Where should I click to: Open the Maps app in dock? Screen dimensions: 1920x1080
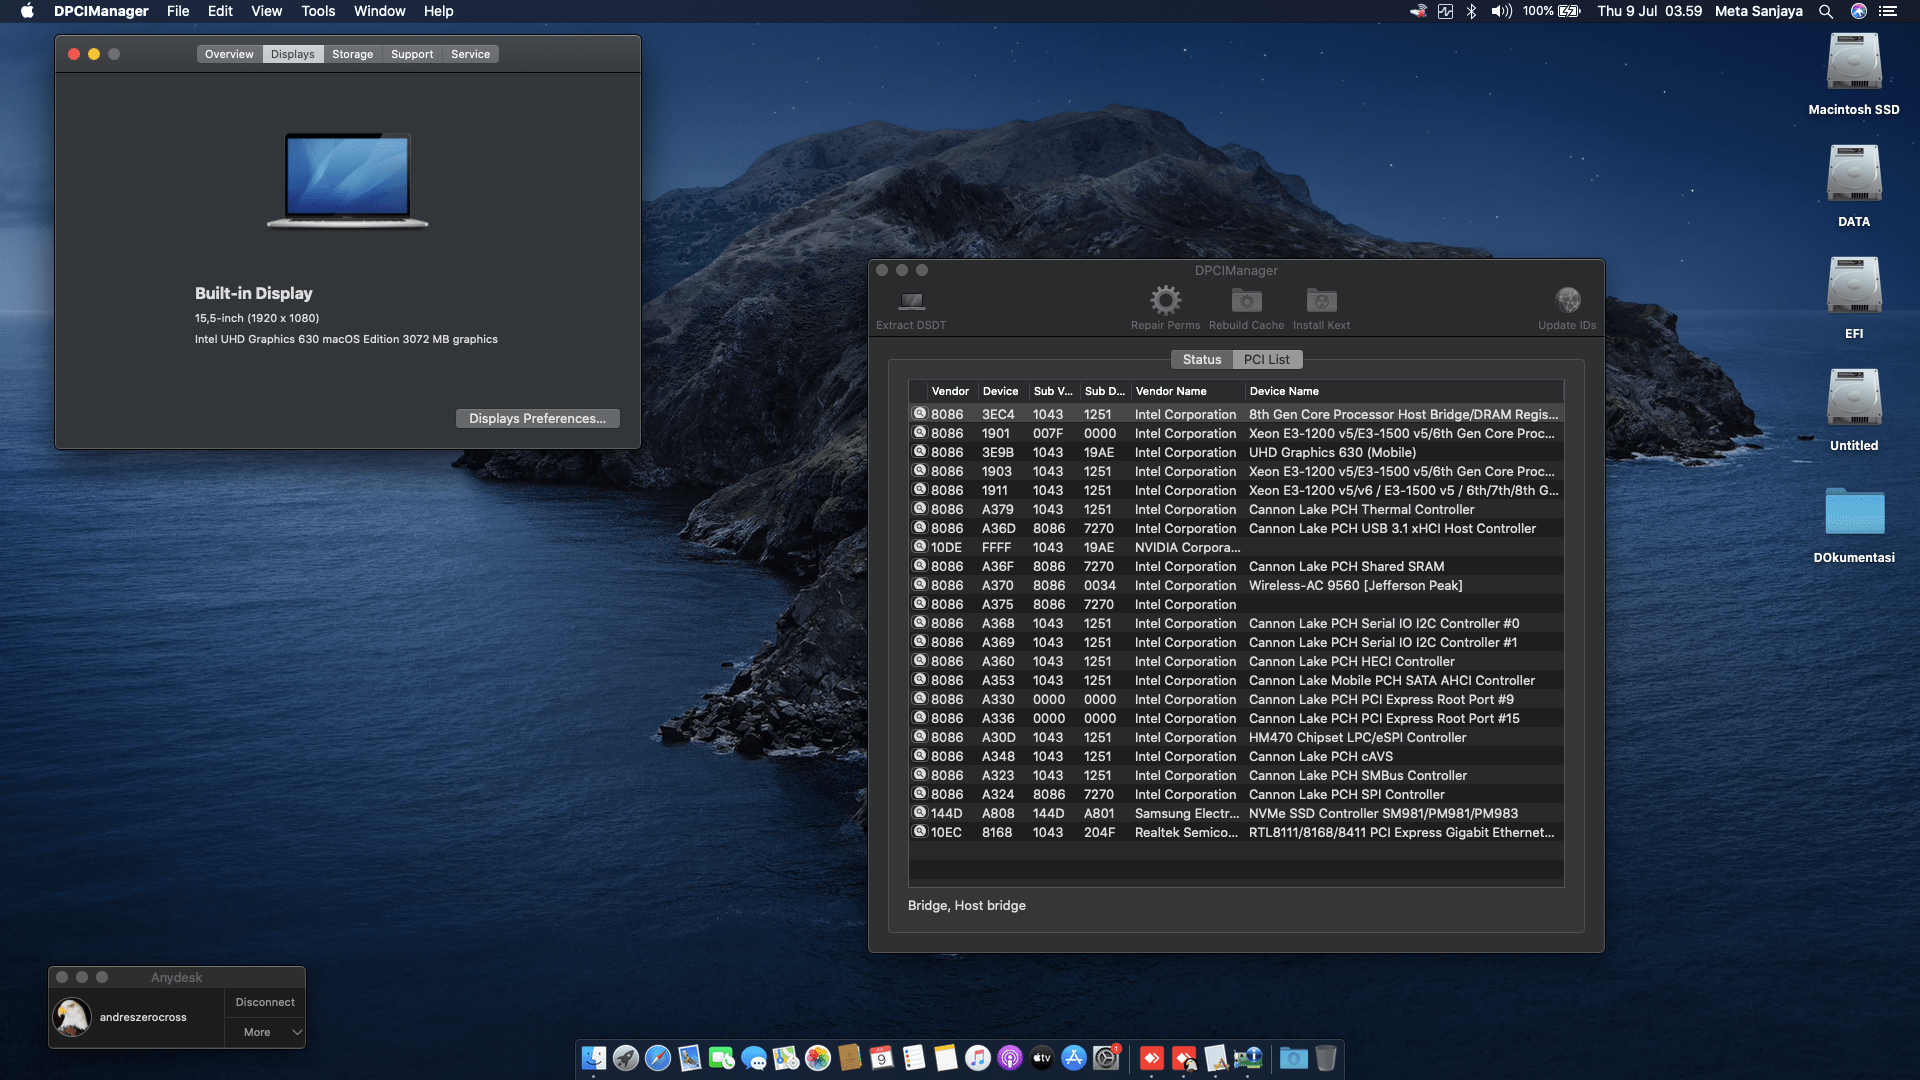pyautogui.click(x=786, y=1058)
